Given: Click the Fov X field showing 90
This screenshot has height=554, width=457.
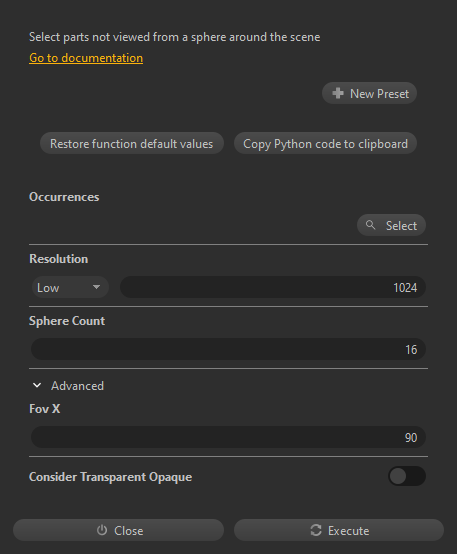Looking at the screenshot, I should (228, 437).
